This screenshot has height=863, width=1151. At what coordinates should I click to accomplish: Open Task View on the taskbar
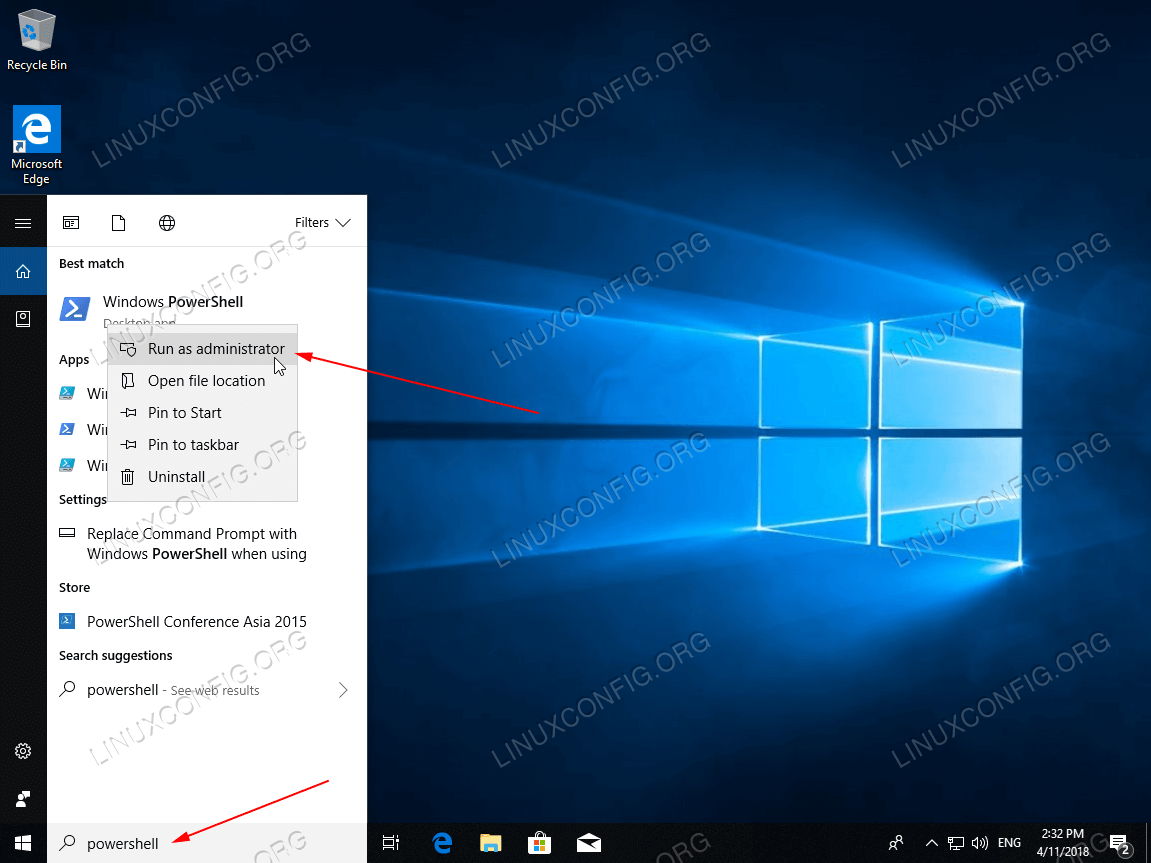pyautogui.click(x=391, y=843)
